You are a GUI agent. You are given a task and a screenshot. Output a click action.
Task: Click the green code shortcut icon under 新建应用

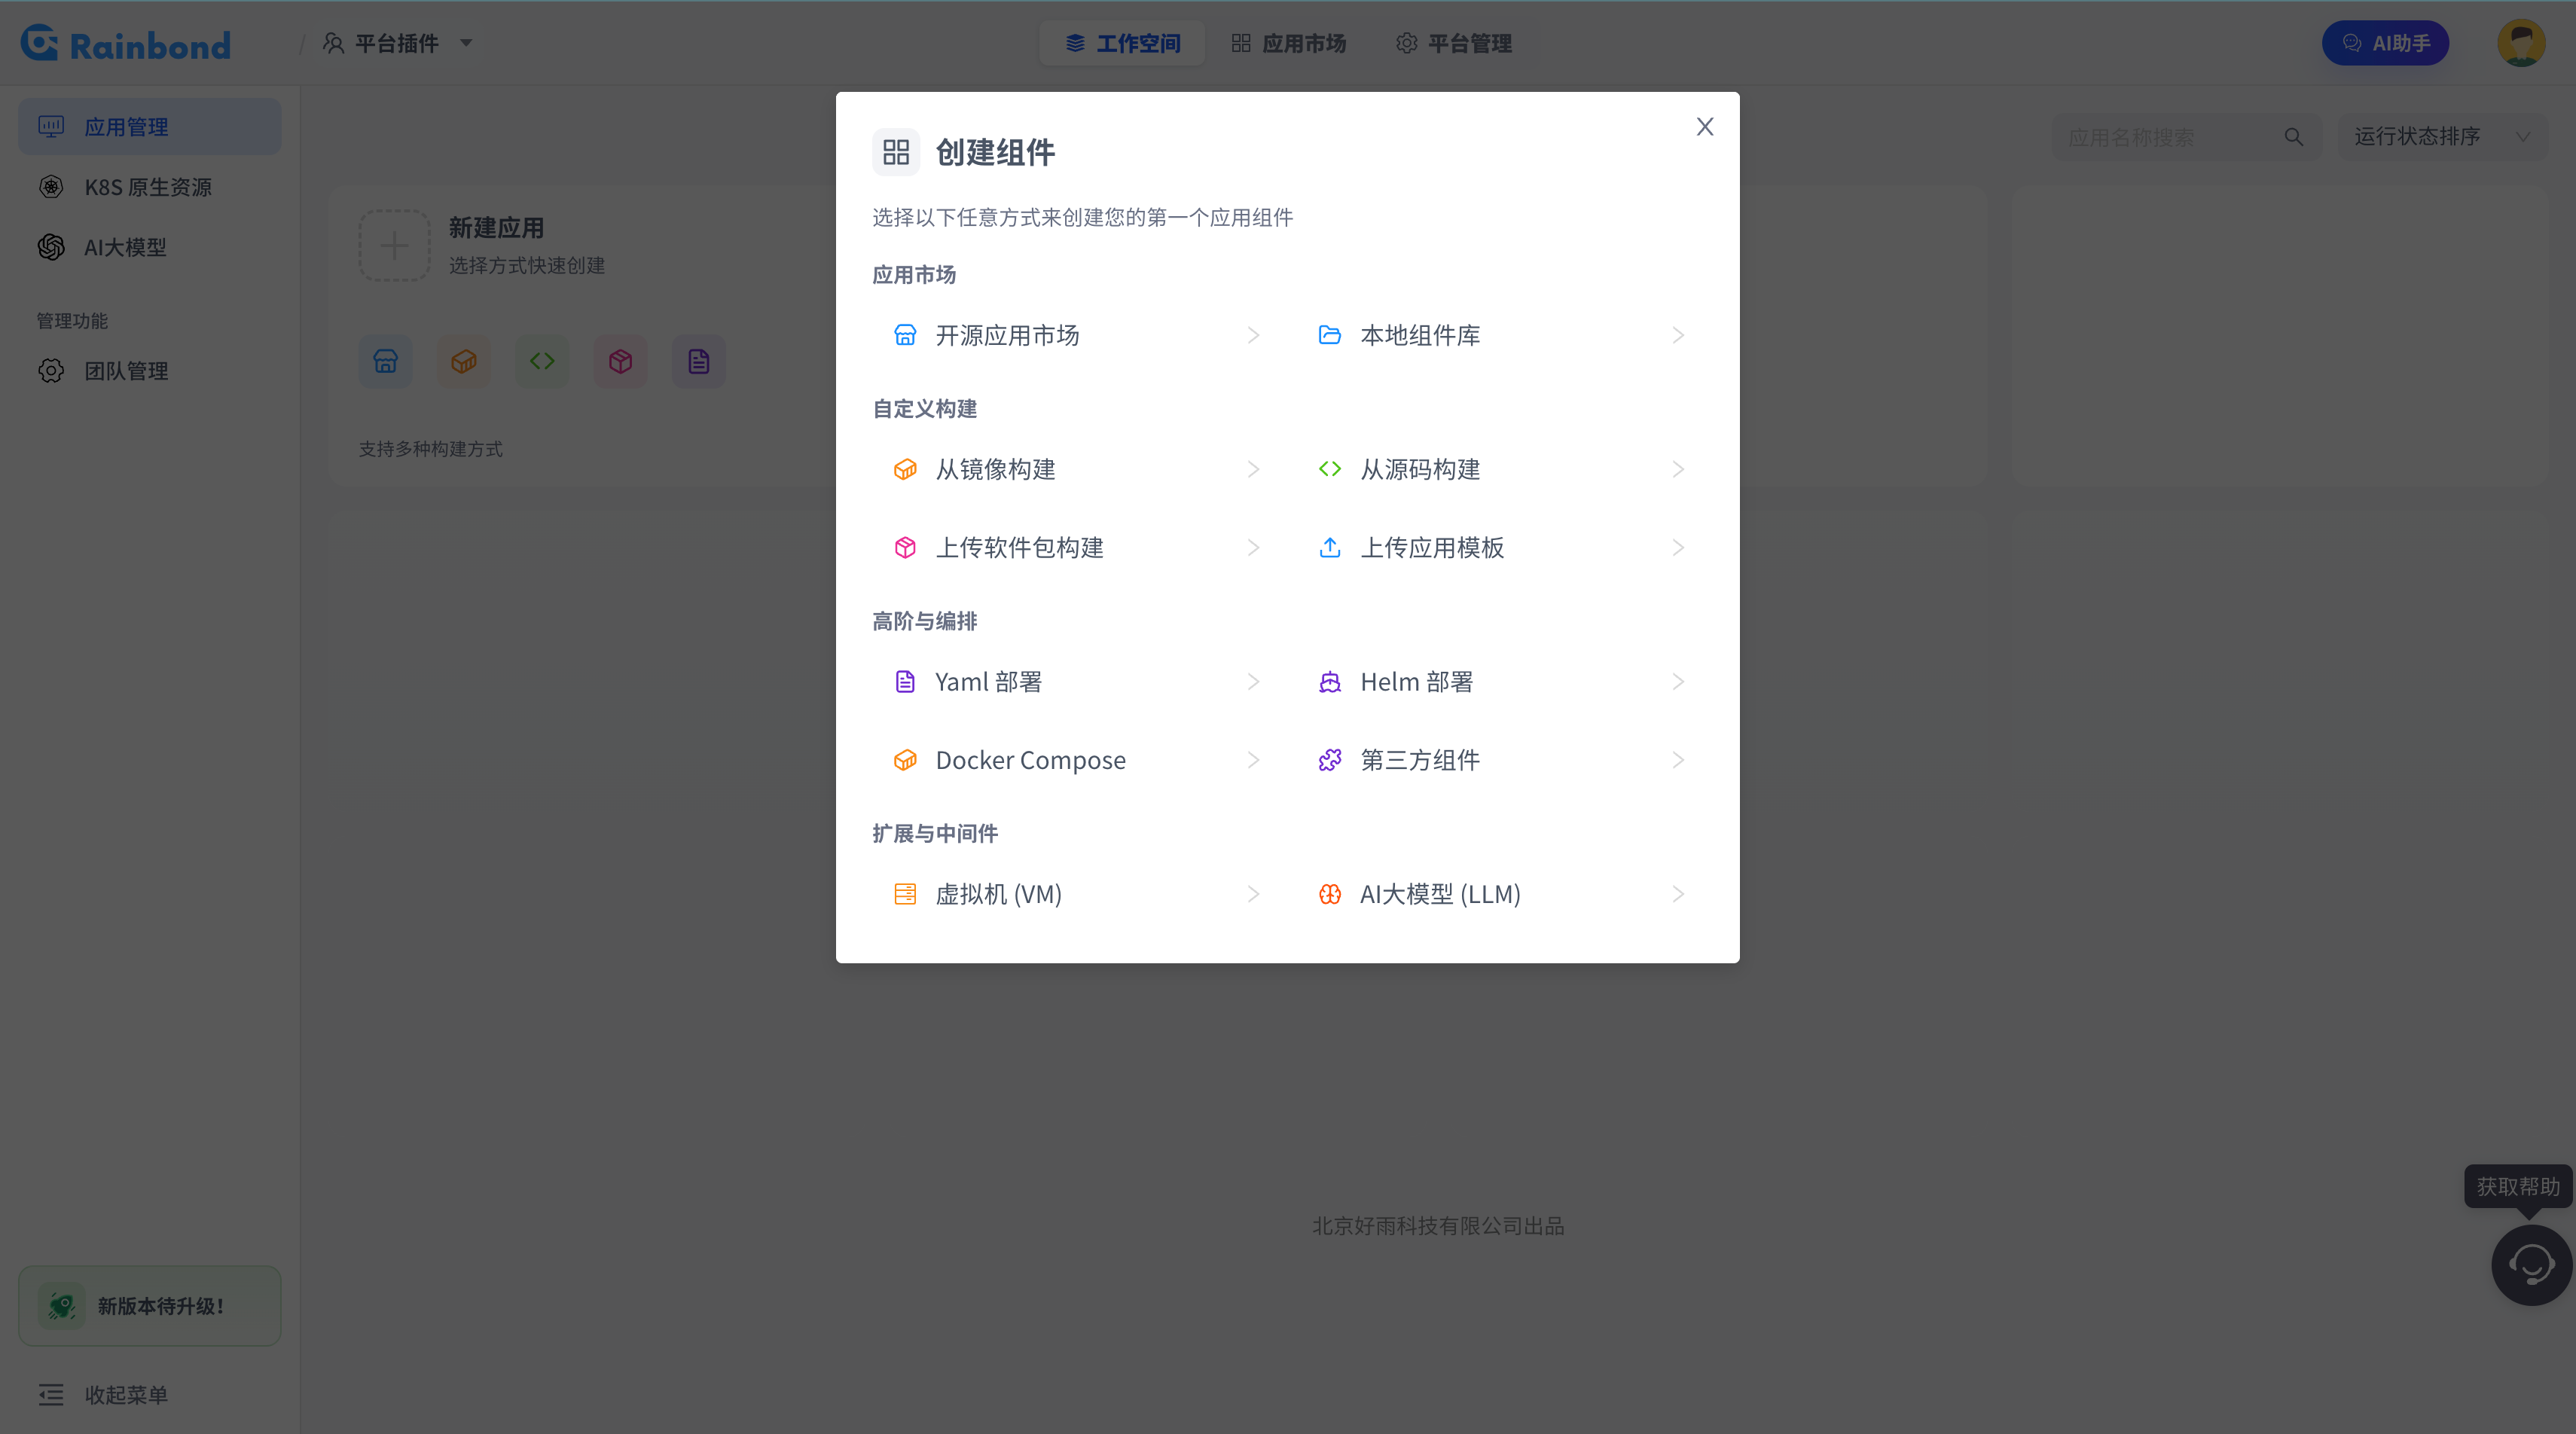coord(542,361)
